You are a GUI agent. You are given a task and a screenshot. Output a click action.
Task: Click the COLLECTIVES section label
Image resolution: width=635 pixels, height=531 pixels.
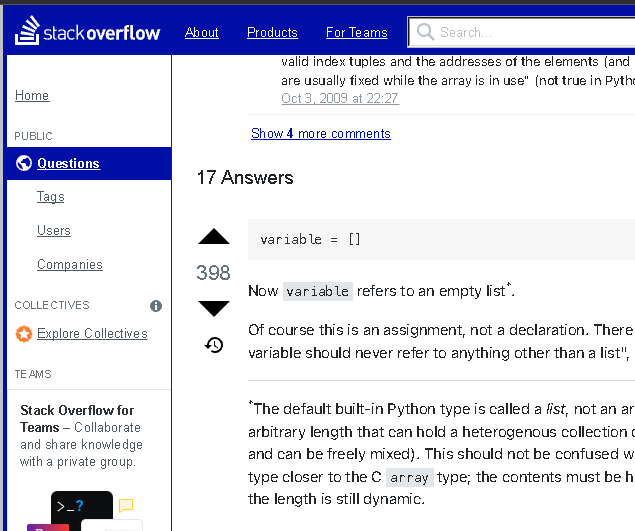point(52,305)
